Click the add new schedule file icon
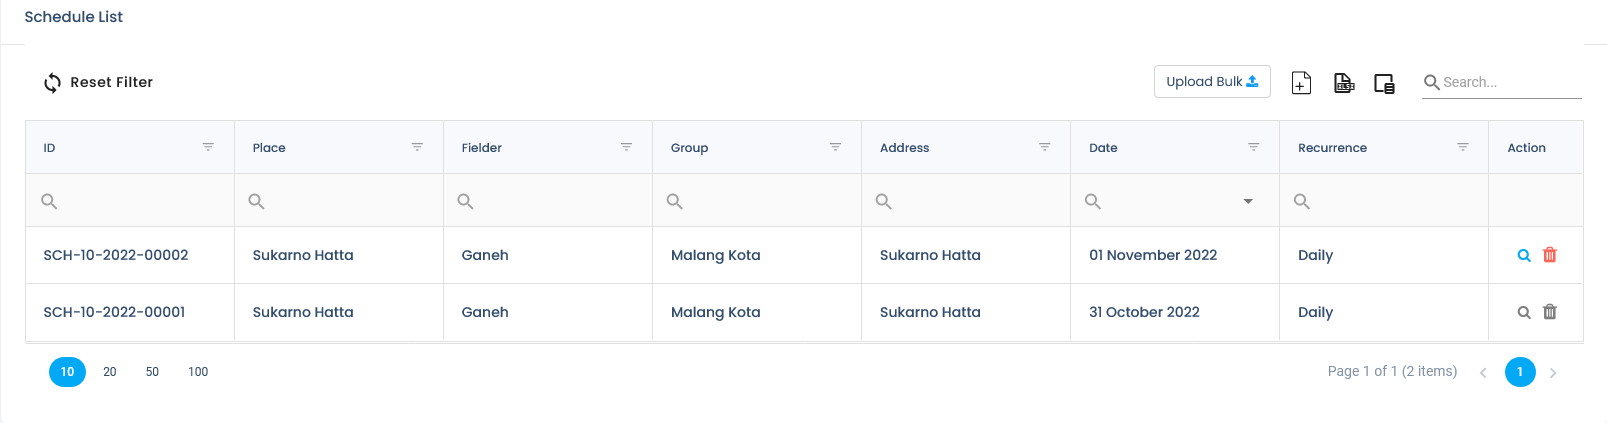 (1301, 83)
